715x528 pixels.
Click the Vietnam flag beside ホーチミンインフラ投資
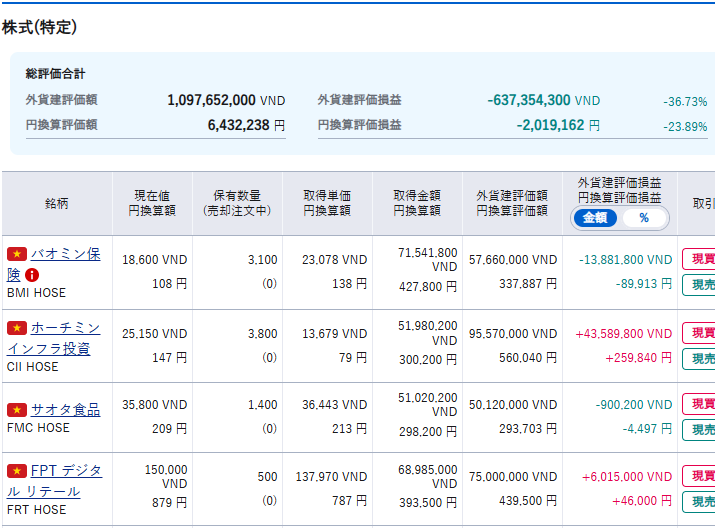pyautogui.click(x=16, y=328)
